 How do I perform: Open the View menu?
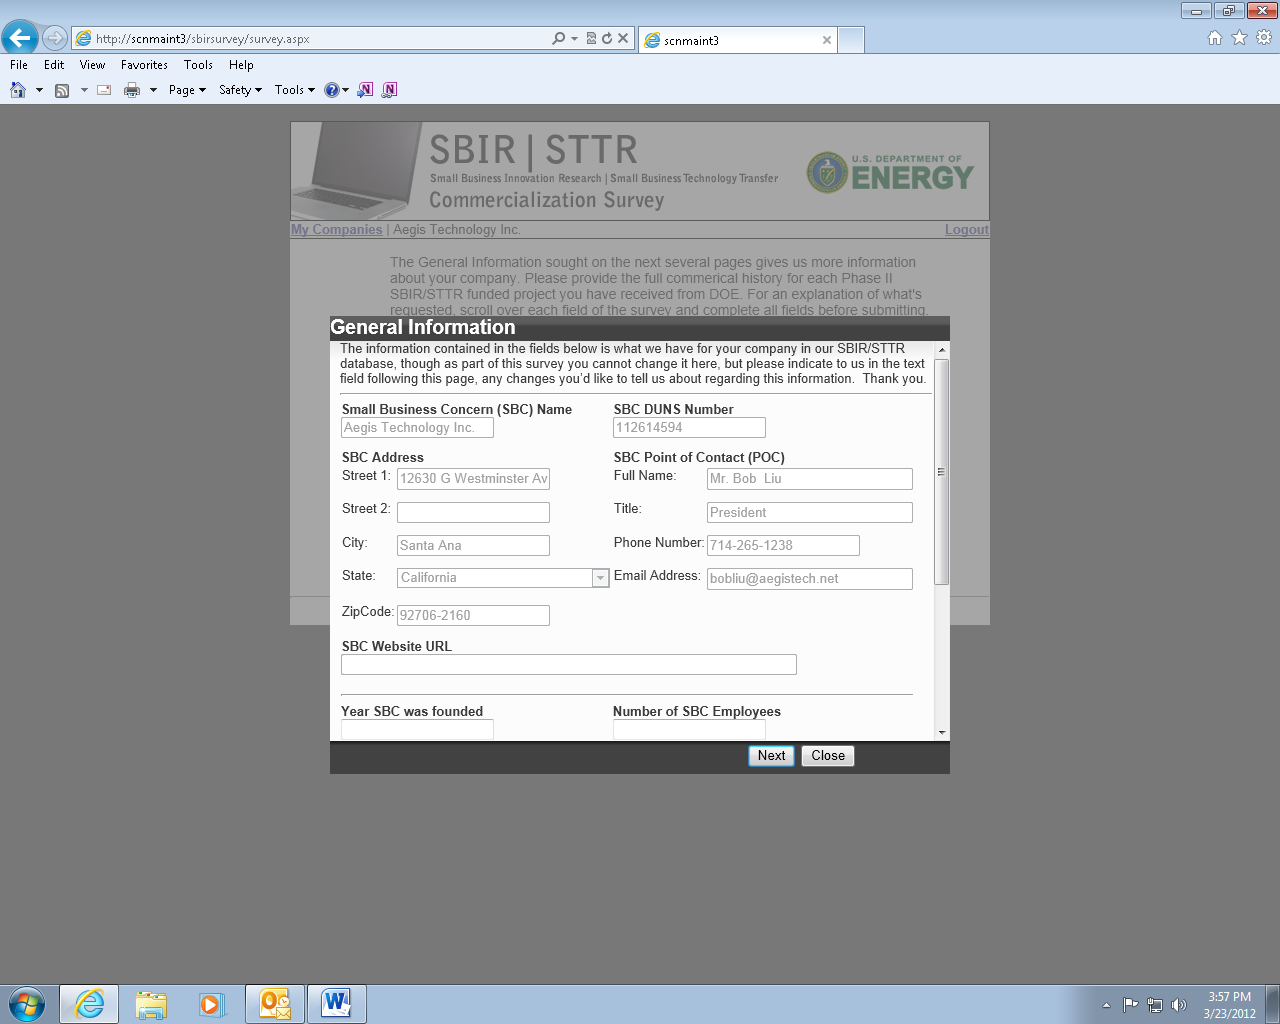92,65
